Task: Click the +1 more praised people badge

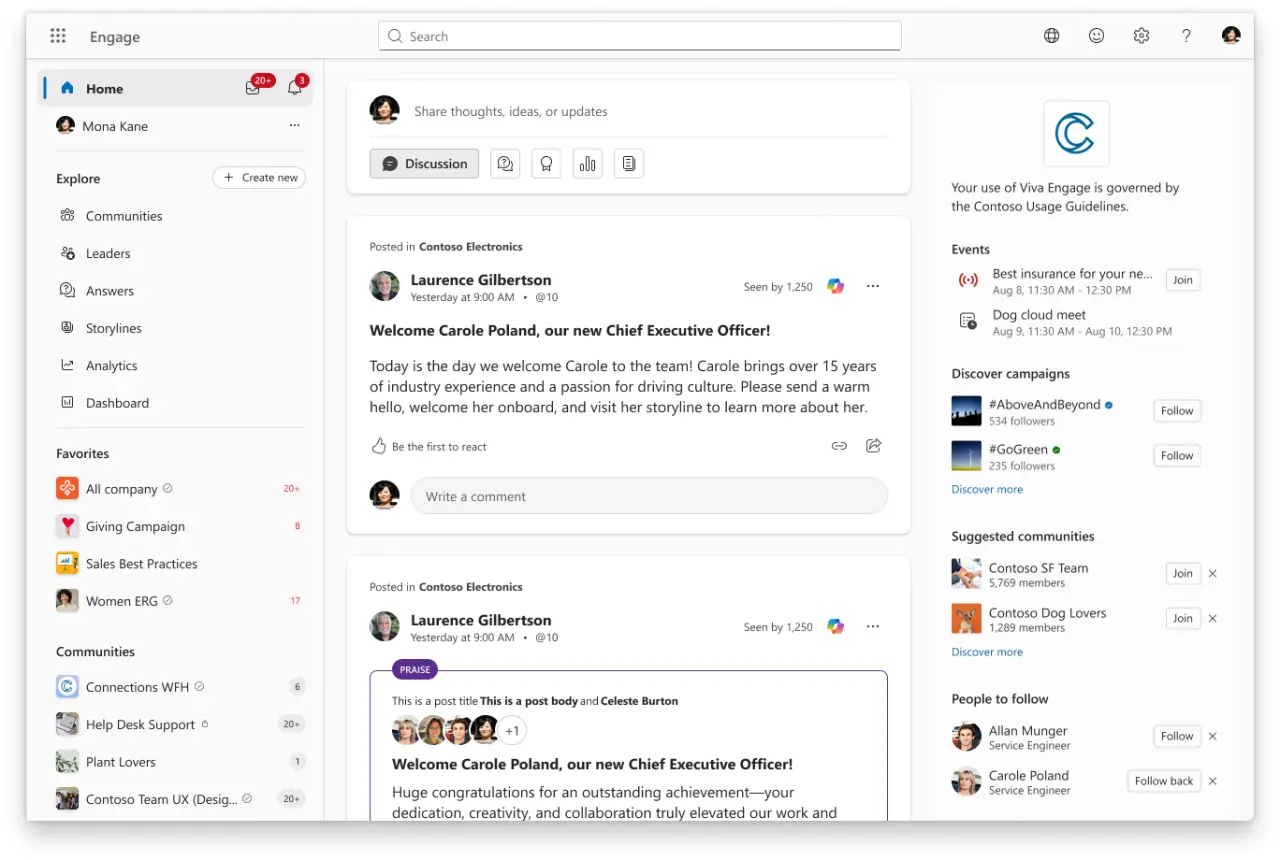Action: pos(512,731)
